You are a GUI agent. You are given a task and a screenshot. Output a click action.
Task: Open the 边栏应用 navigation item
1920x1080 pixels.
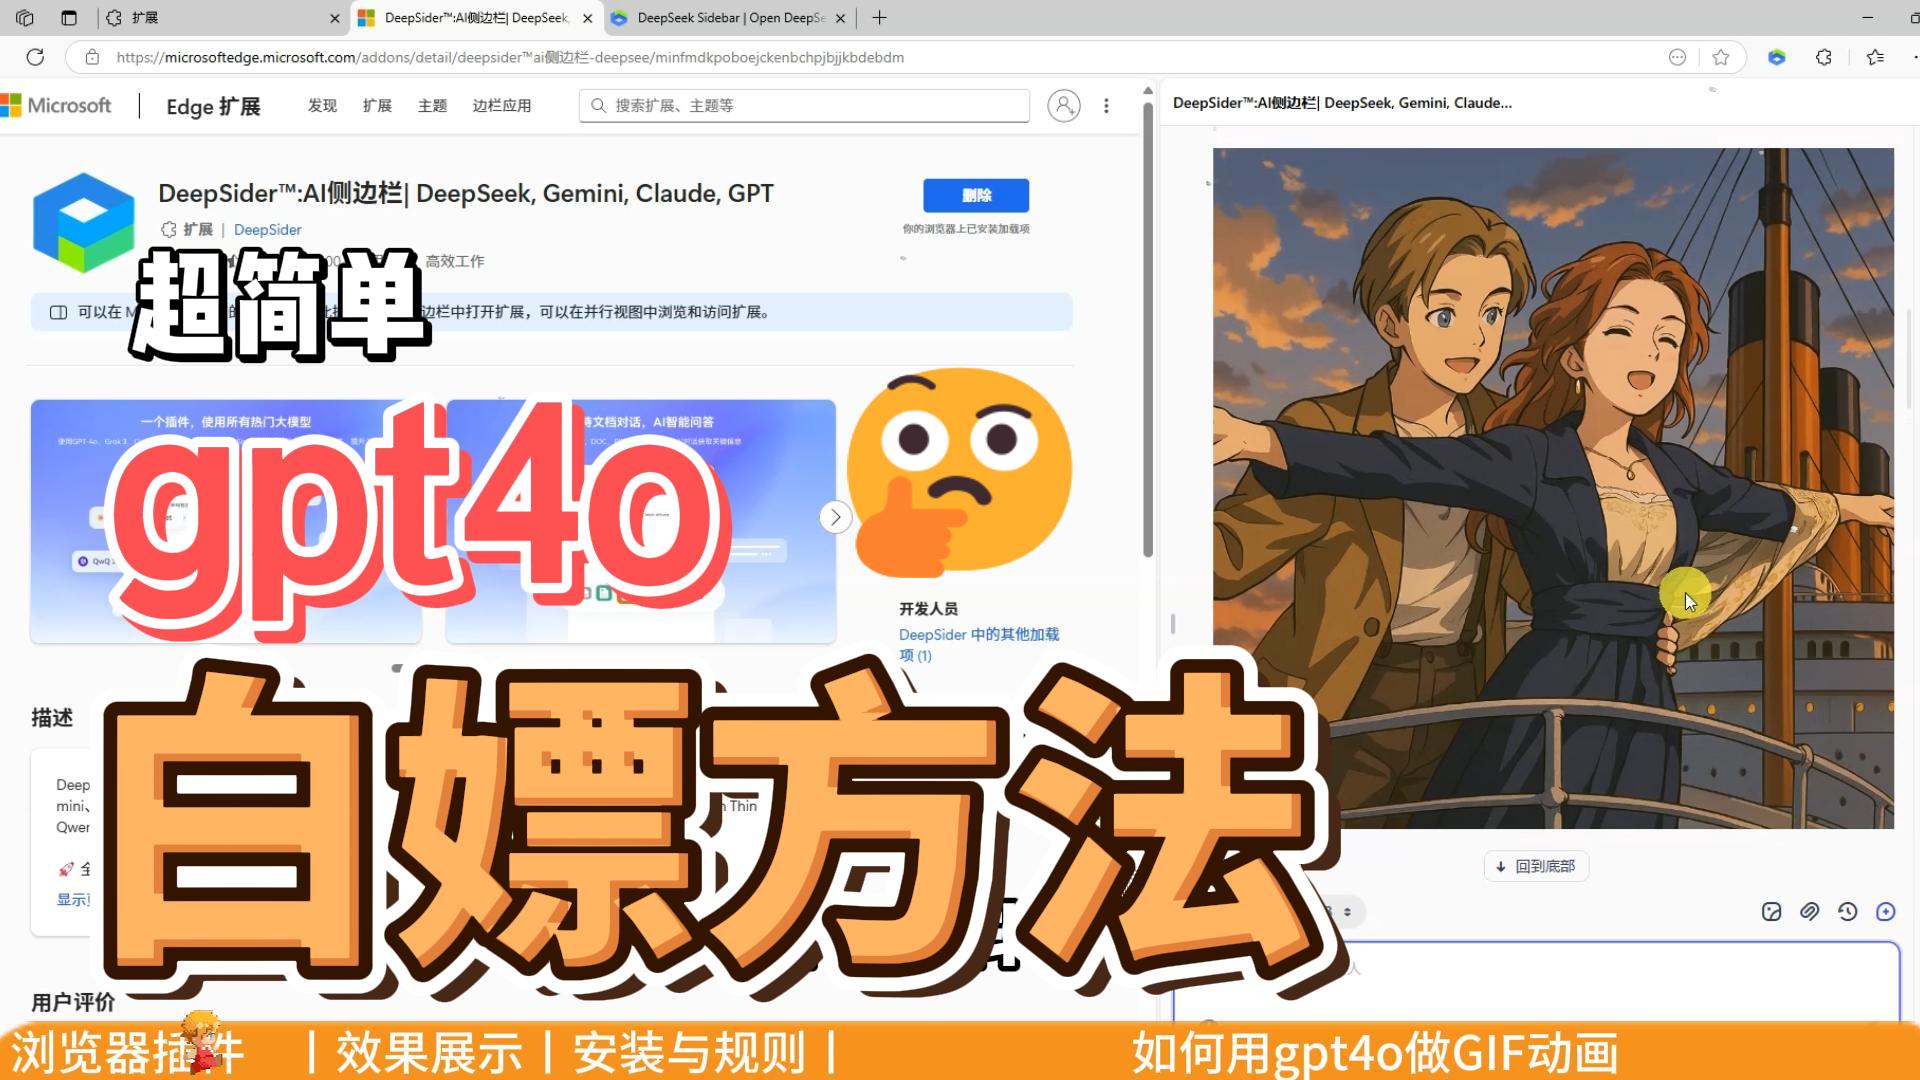(x=502, y=105)
